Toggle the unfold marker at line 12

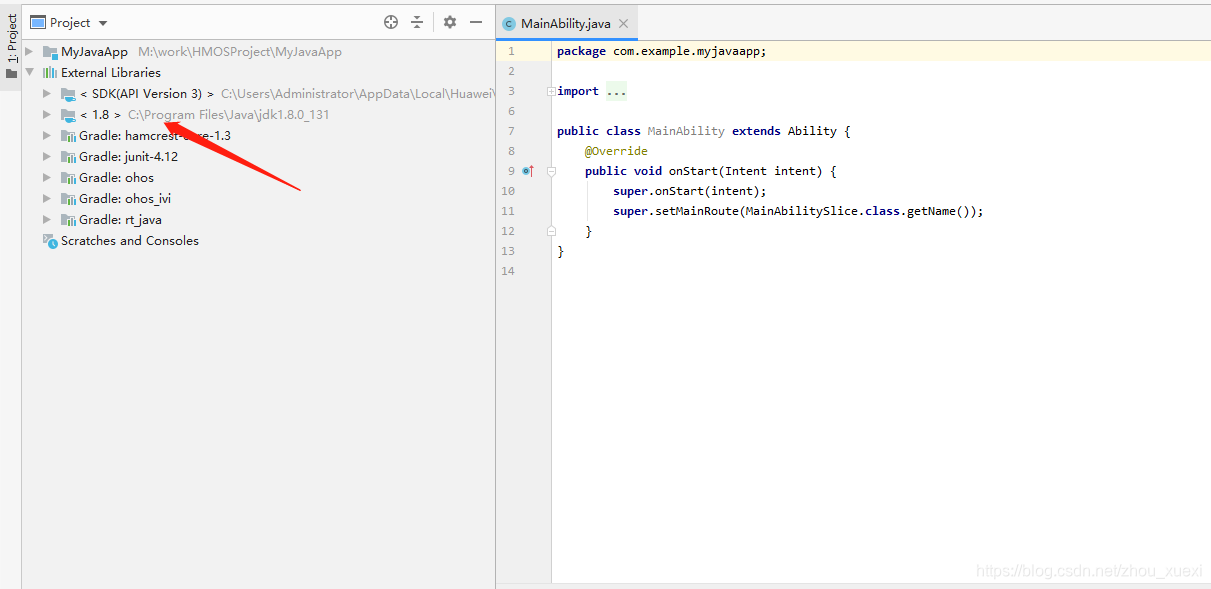click(550, 230)
